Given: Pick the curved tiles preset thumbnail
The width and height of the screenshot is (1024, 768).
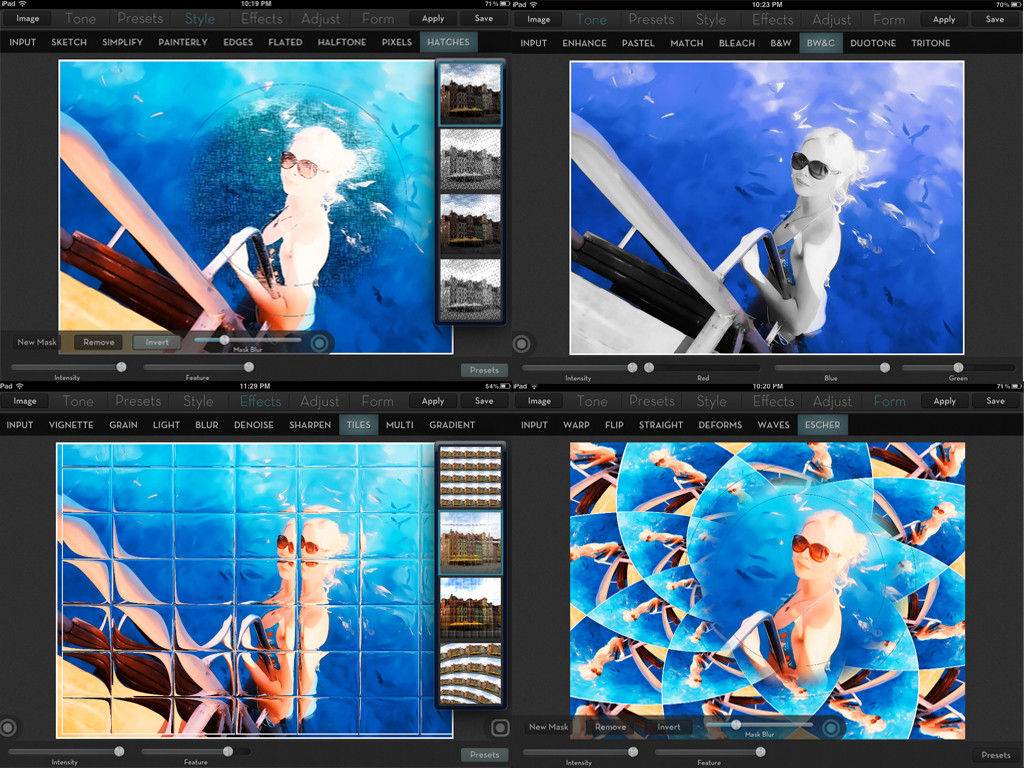Looking at the screenshot, I should pyautogui.click(x=470, y=673).
